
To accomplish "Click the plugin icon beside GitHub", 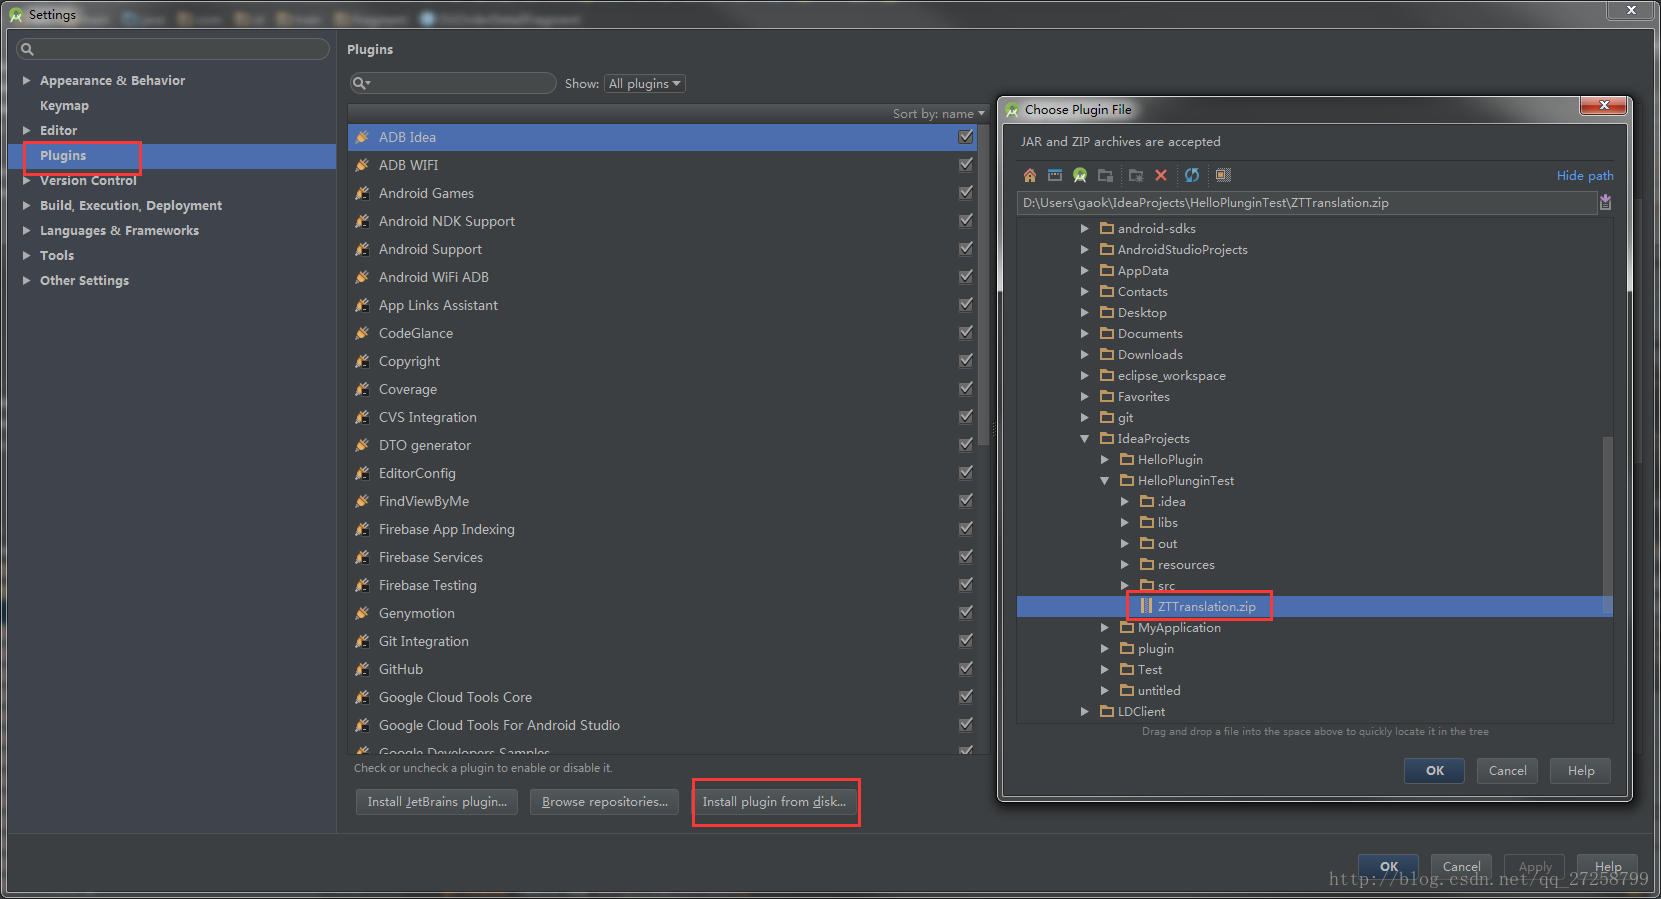I will click(x=362, y=669).
